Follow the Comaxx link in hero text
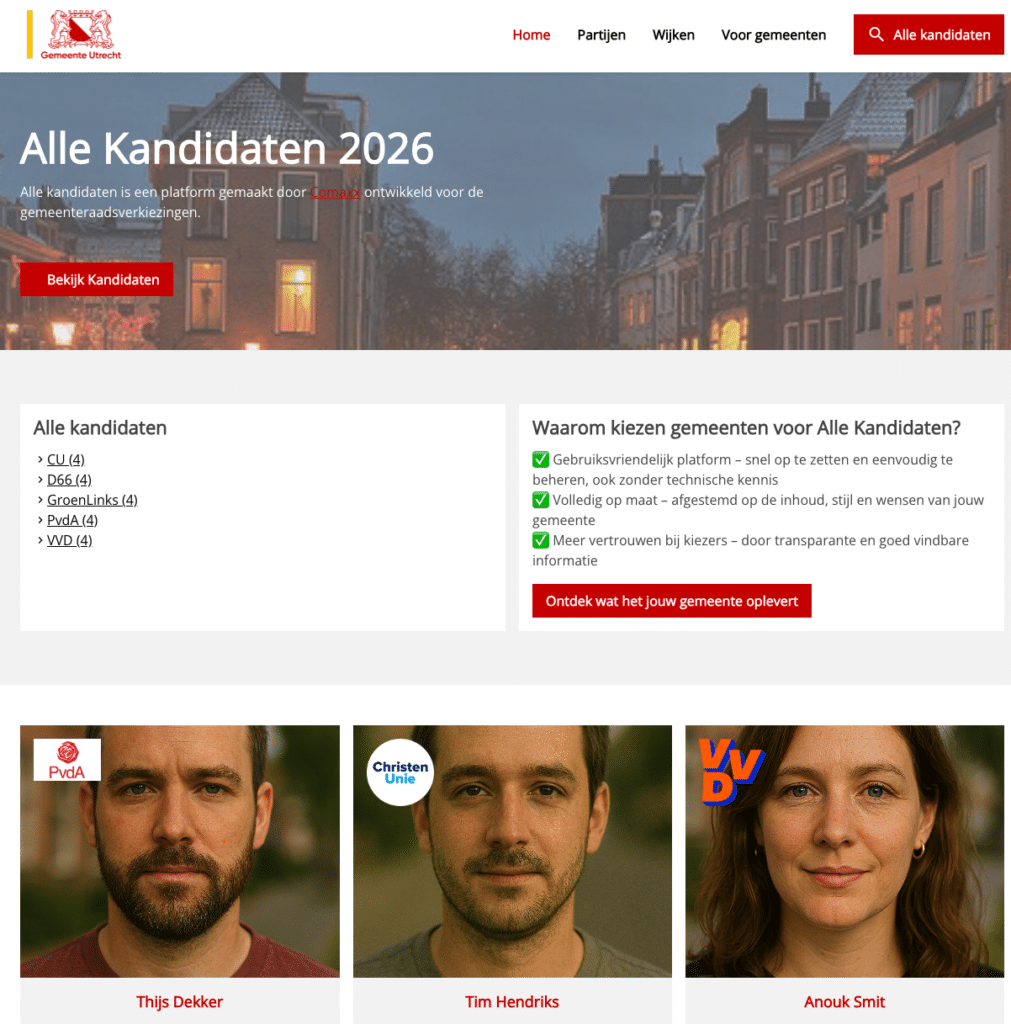The image size is (1011, 1024). point(334,192)
